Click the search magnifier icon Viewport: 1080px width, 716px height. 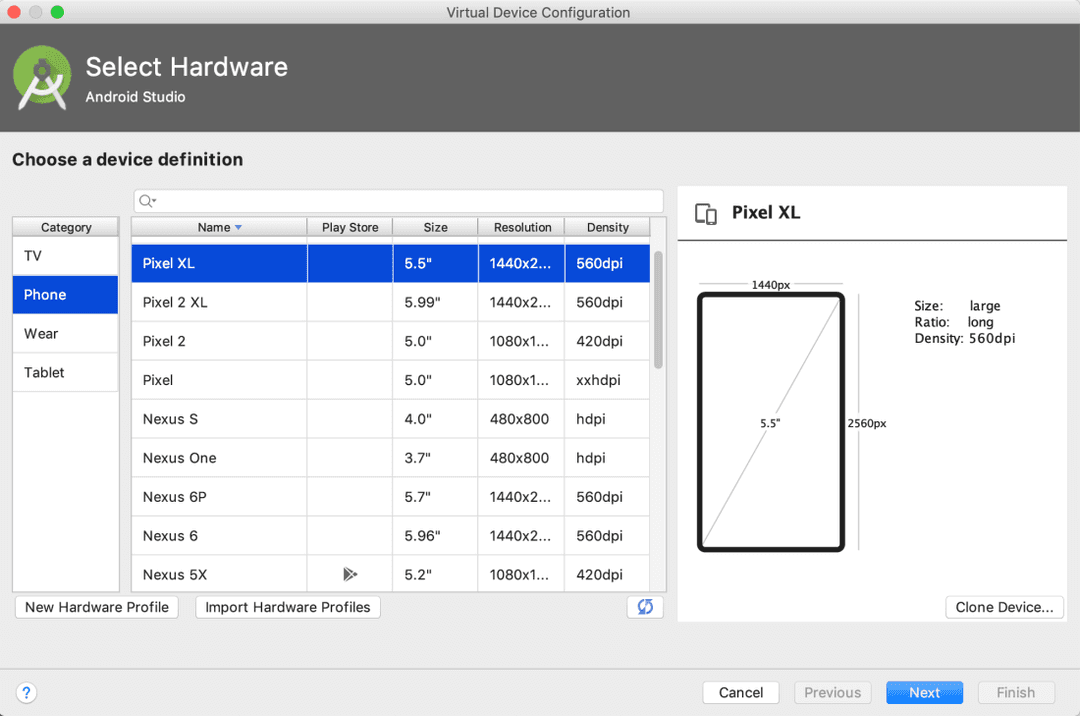(145, 201)
